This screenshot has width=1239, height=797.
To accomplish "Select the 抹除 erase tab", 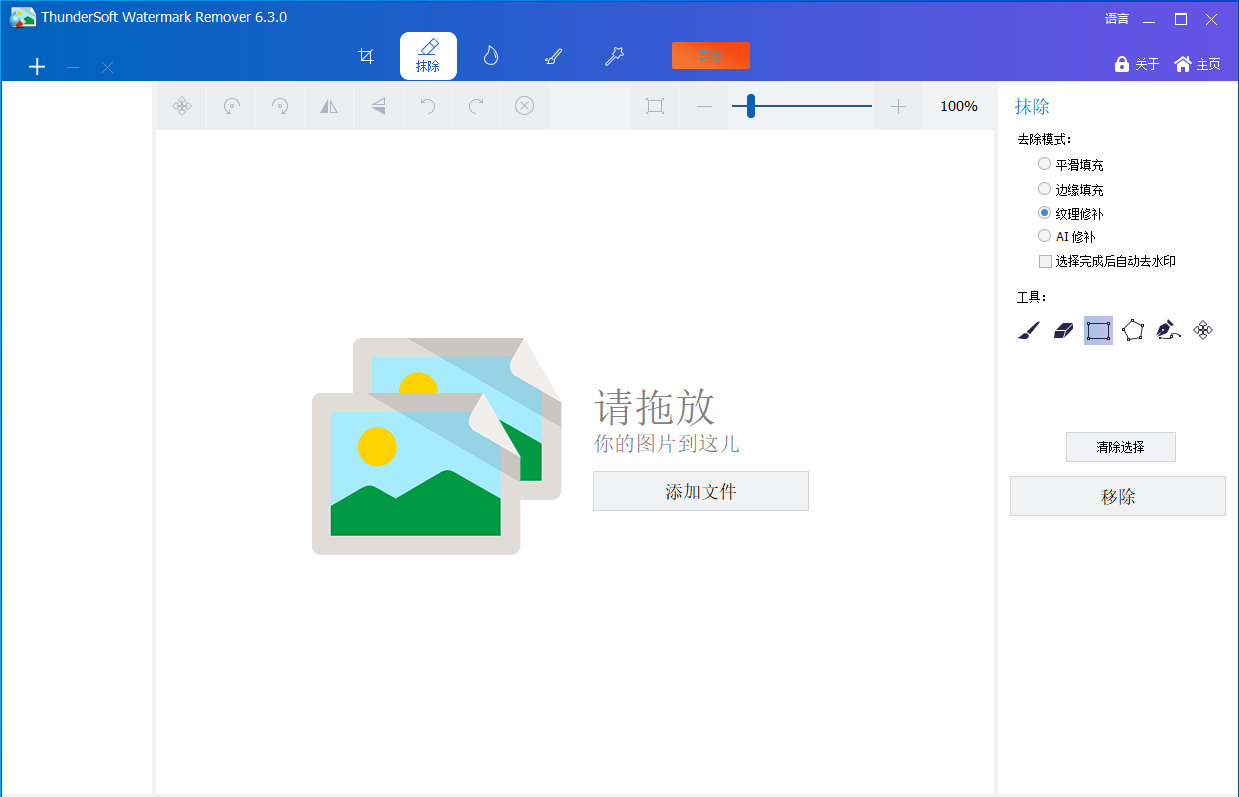I will tap(428, 56).
